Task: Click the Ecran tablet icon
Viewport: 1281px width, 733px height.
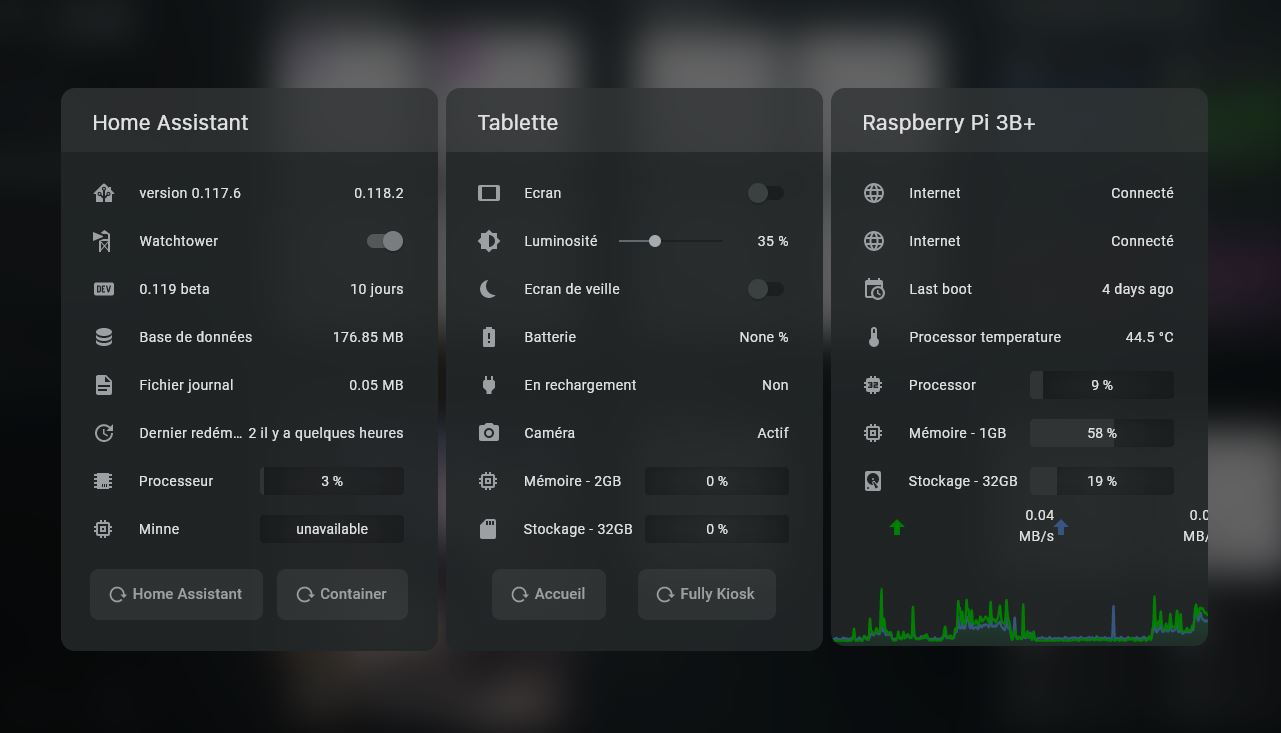Action: tap(489, 193)
